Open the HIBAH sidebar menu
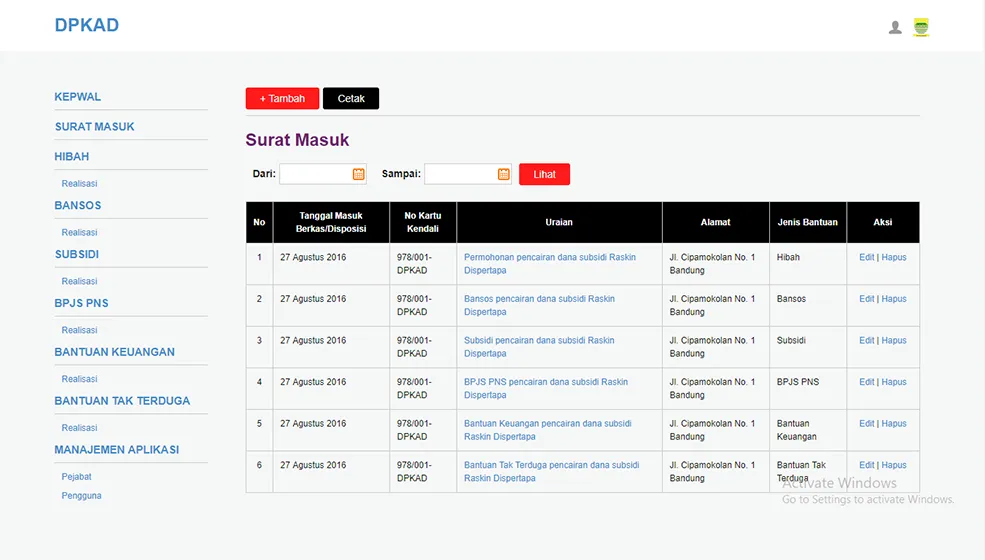The height and width of the screenshot is (560, 985). click(72, 156)
